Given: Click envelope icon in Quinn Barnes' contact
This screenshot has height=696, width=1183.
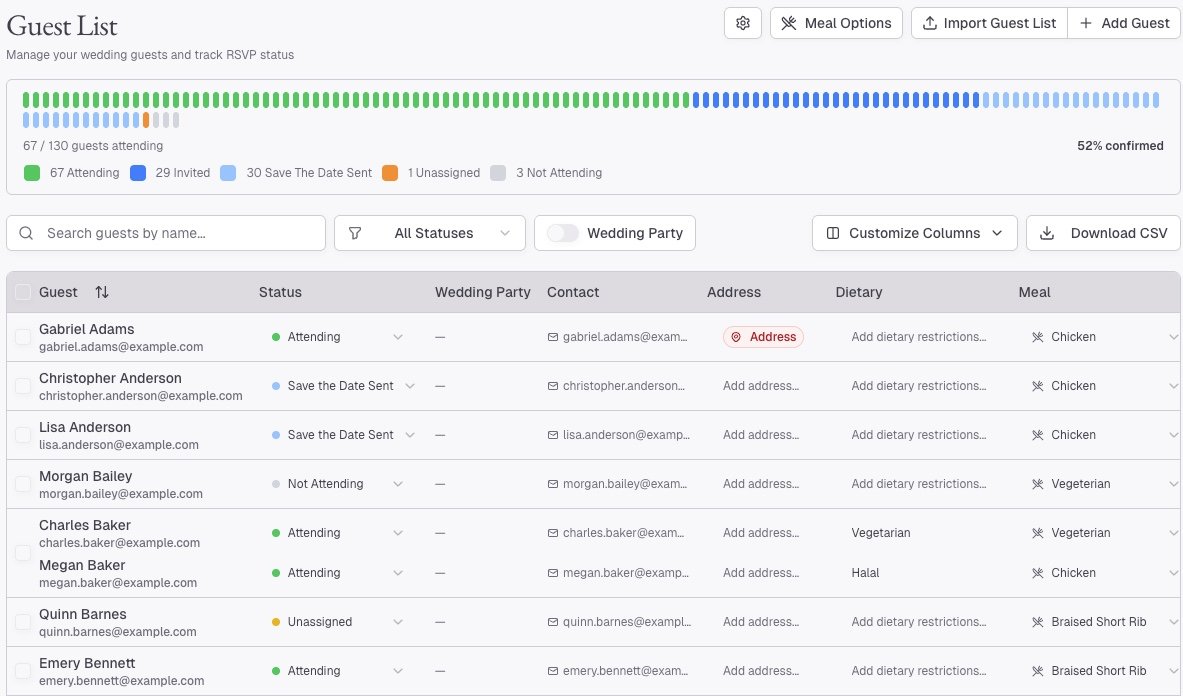Looking at the screenshot, I should [553, 622].
